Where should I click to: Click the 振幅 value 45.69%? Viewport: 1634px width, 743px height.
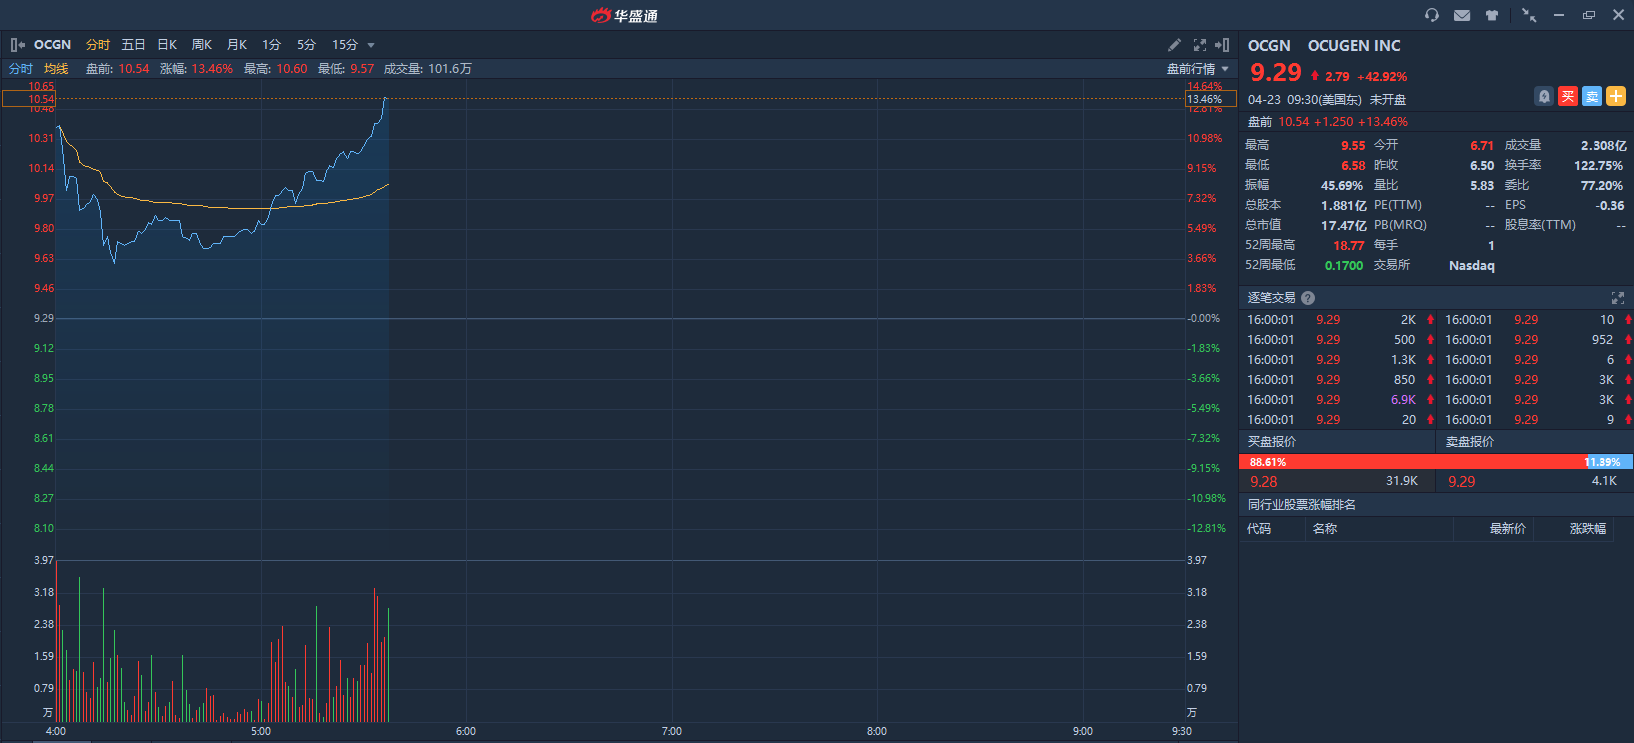(x=1342, y=185)
